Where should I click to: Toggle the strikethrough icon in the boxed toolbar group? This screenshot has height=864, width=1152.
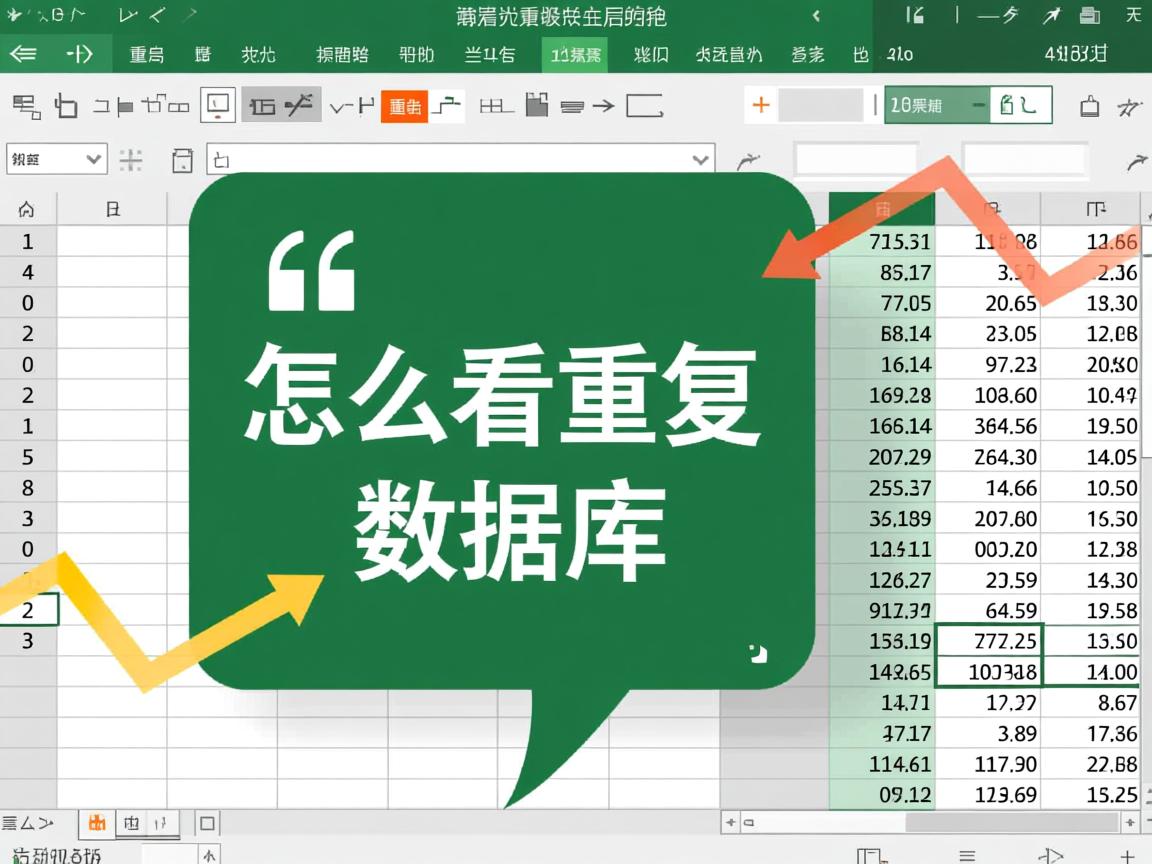coord(299,104)
